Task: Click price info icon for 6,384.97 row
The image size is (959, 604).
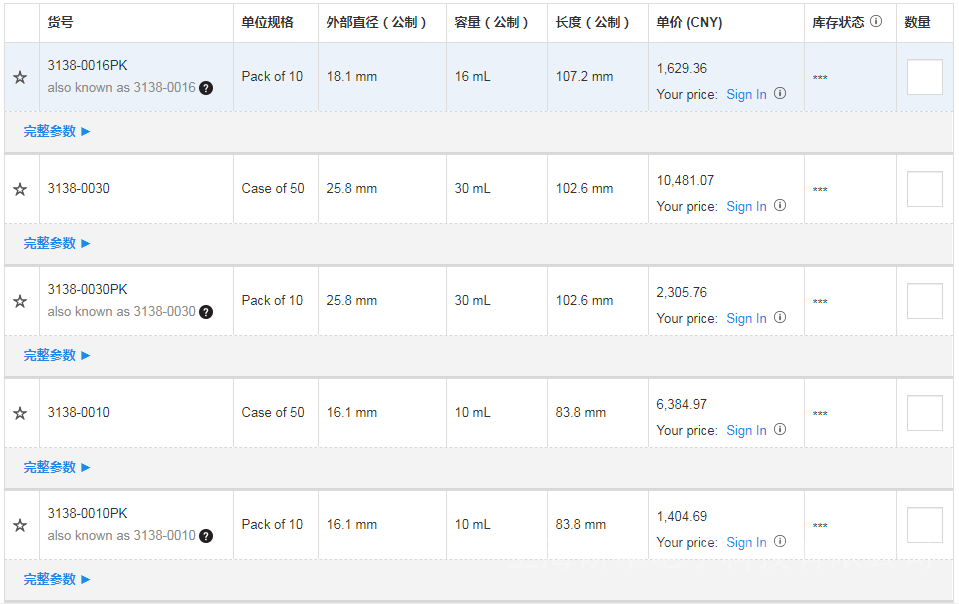Action: (780, 430)
